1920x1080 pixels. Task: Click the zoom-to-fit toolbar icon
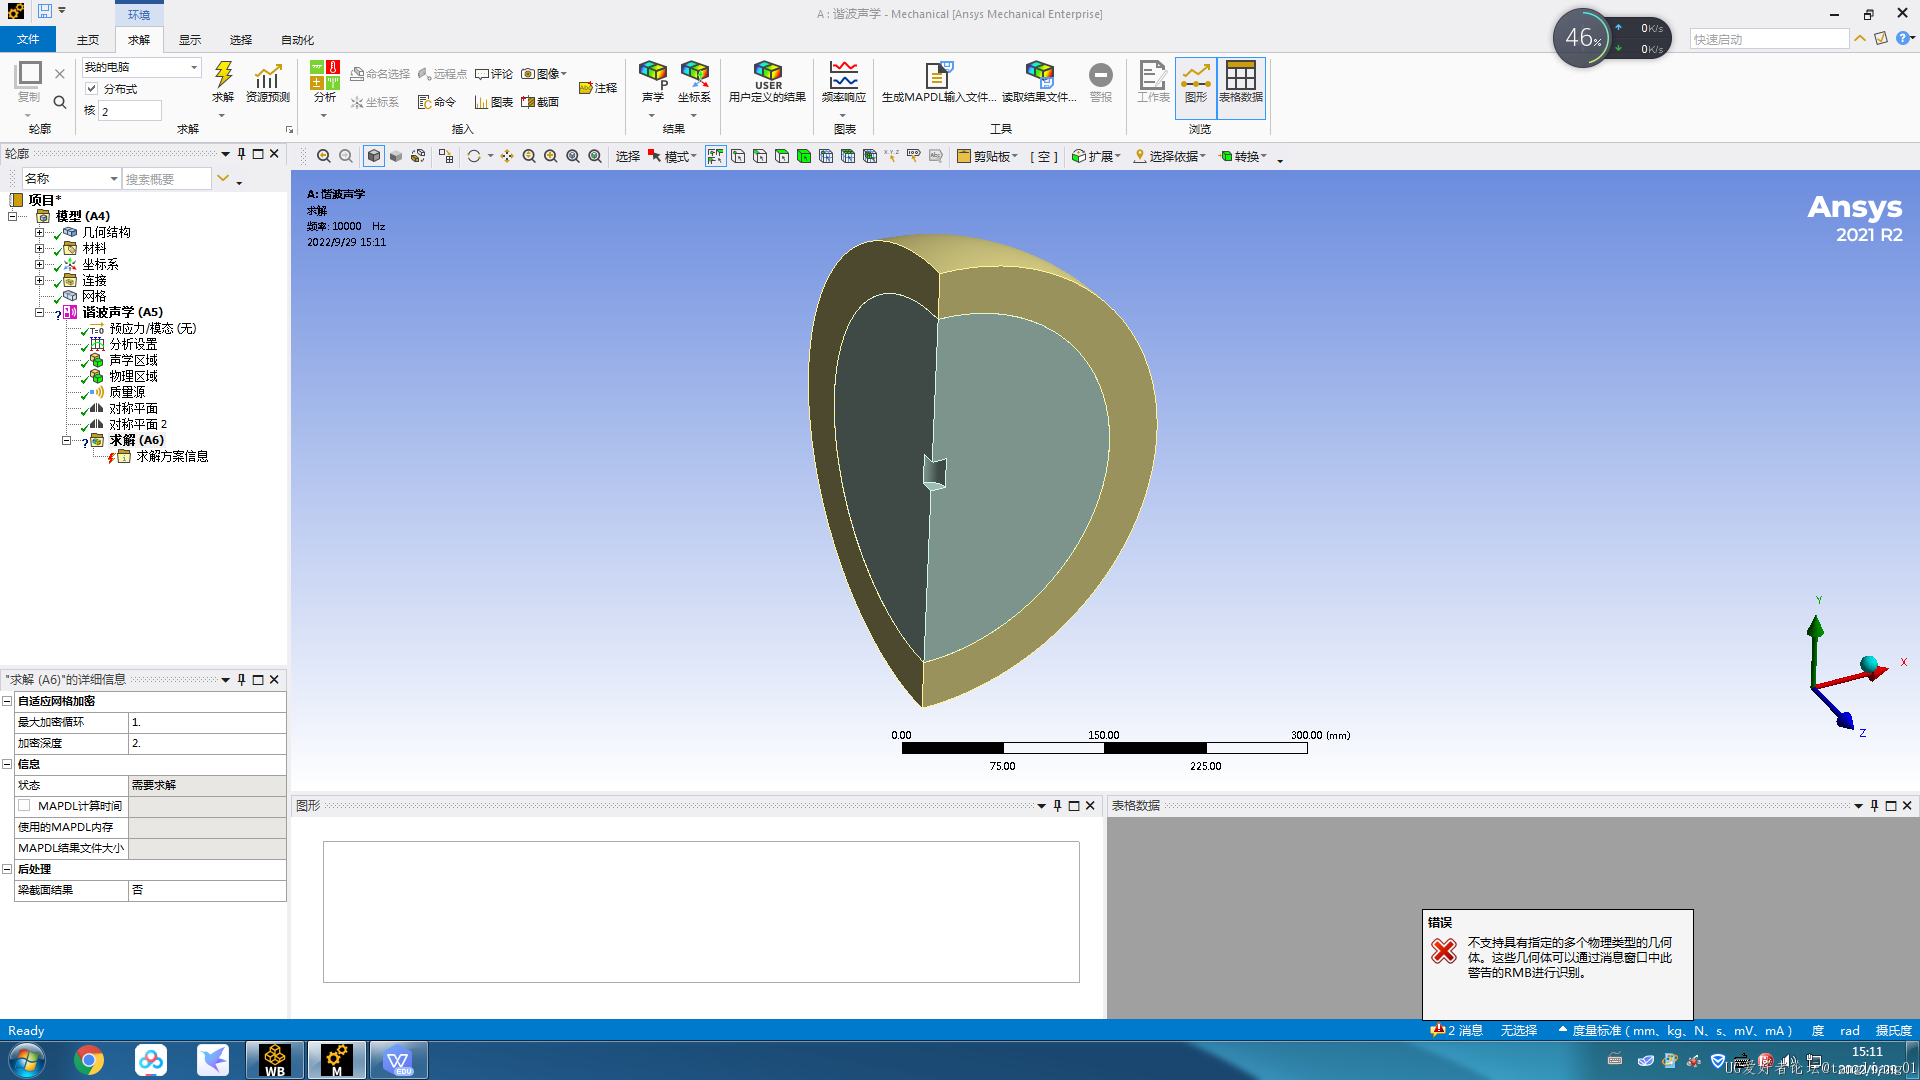[573, 156]
